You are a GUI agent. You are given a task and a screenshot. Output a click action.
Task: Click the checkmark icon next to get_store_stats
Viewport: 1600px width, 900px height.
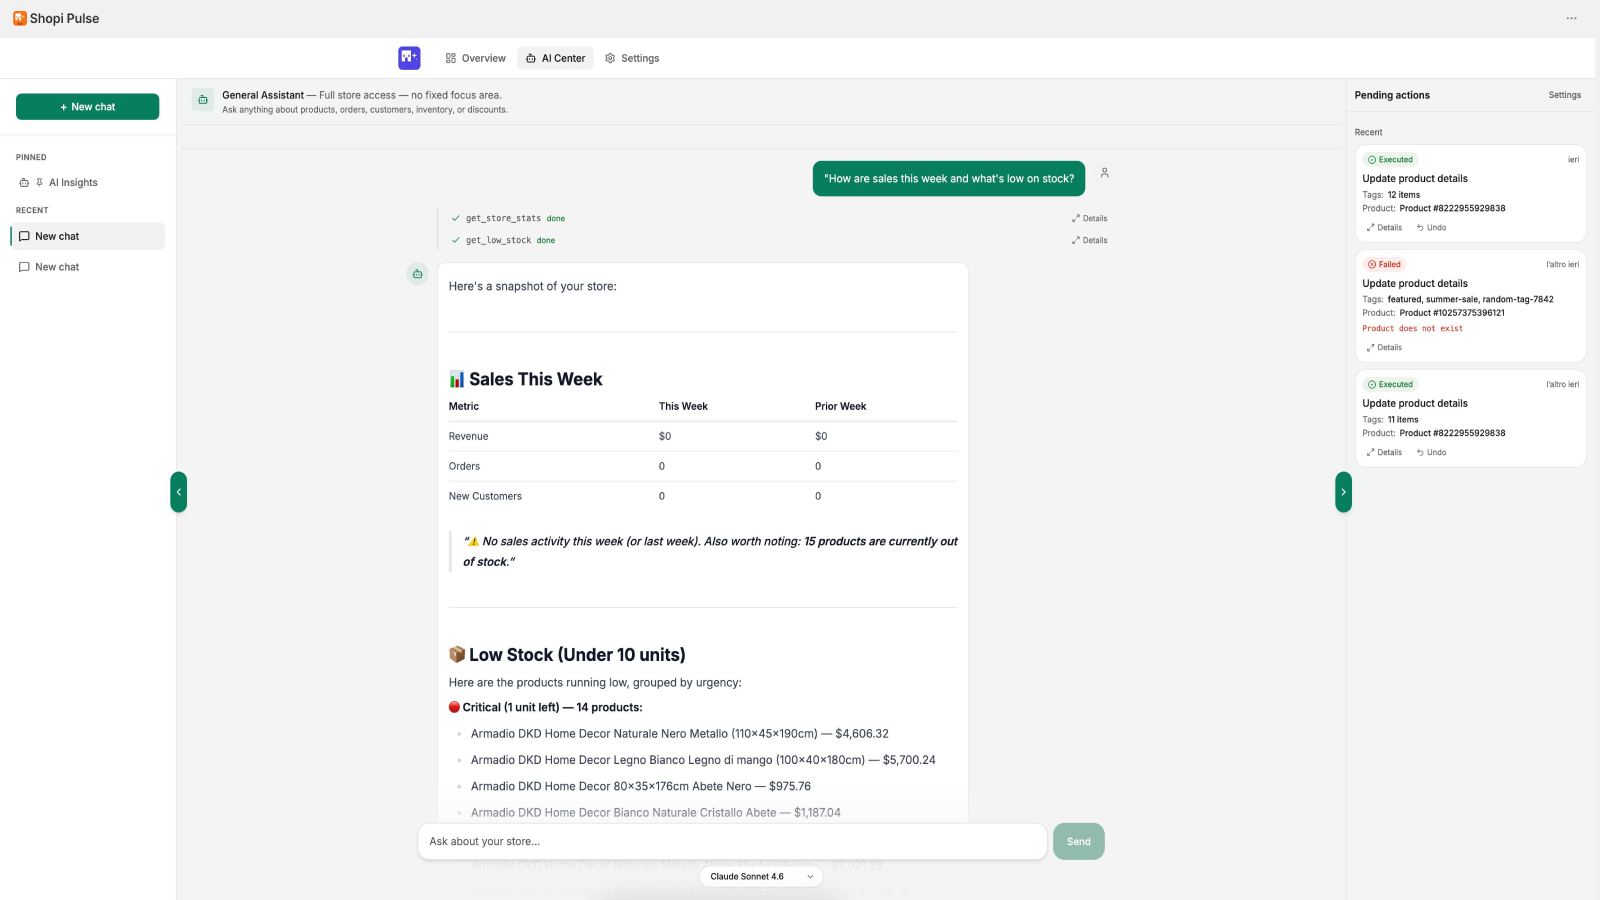456,218
